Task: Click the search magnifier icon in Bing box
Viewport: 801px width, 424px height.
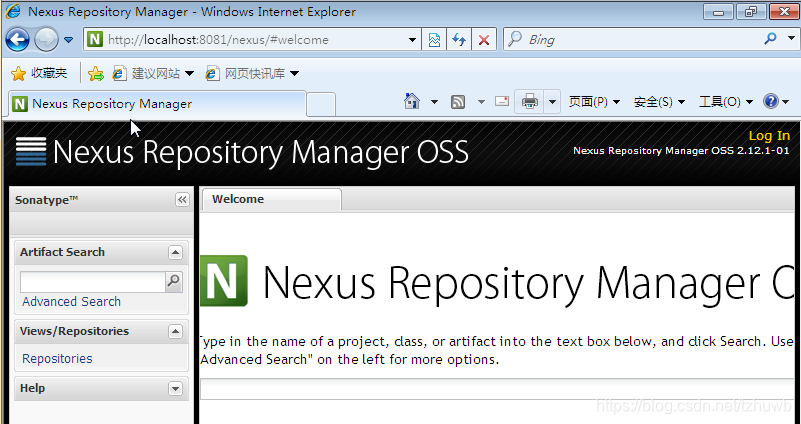Action: click(770, 38)
